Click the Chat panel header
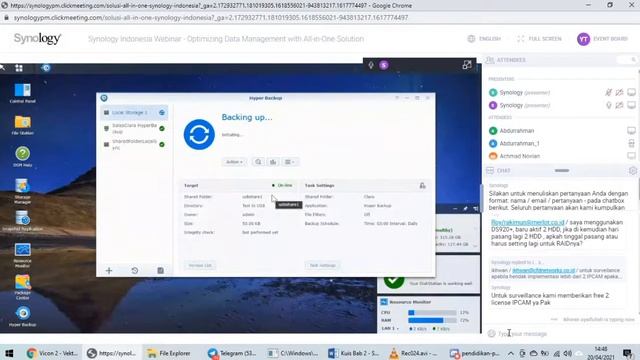 [x=503, y=171]
